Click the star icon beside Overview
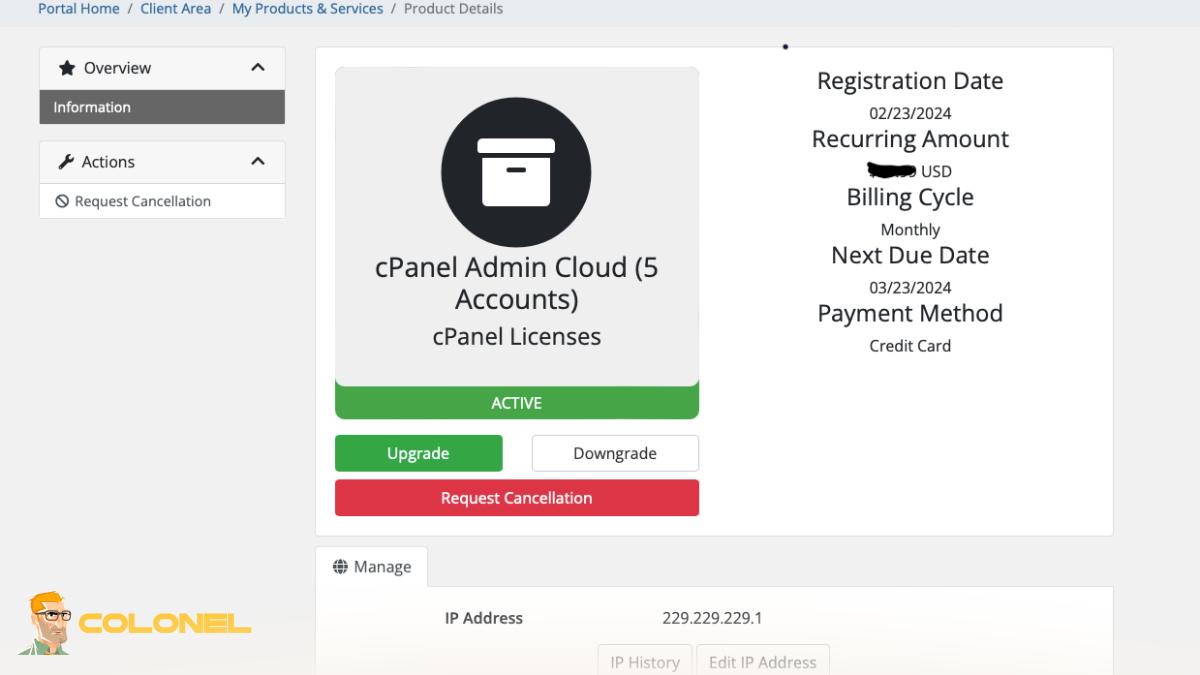1200x675 pixels. (67, 68)
